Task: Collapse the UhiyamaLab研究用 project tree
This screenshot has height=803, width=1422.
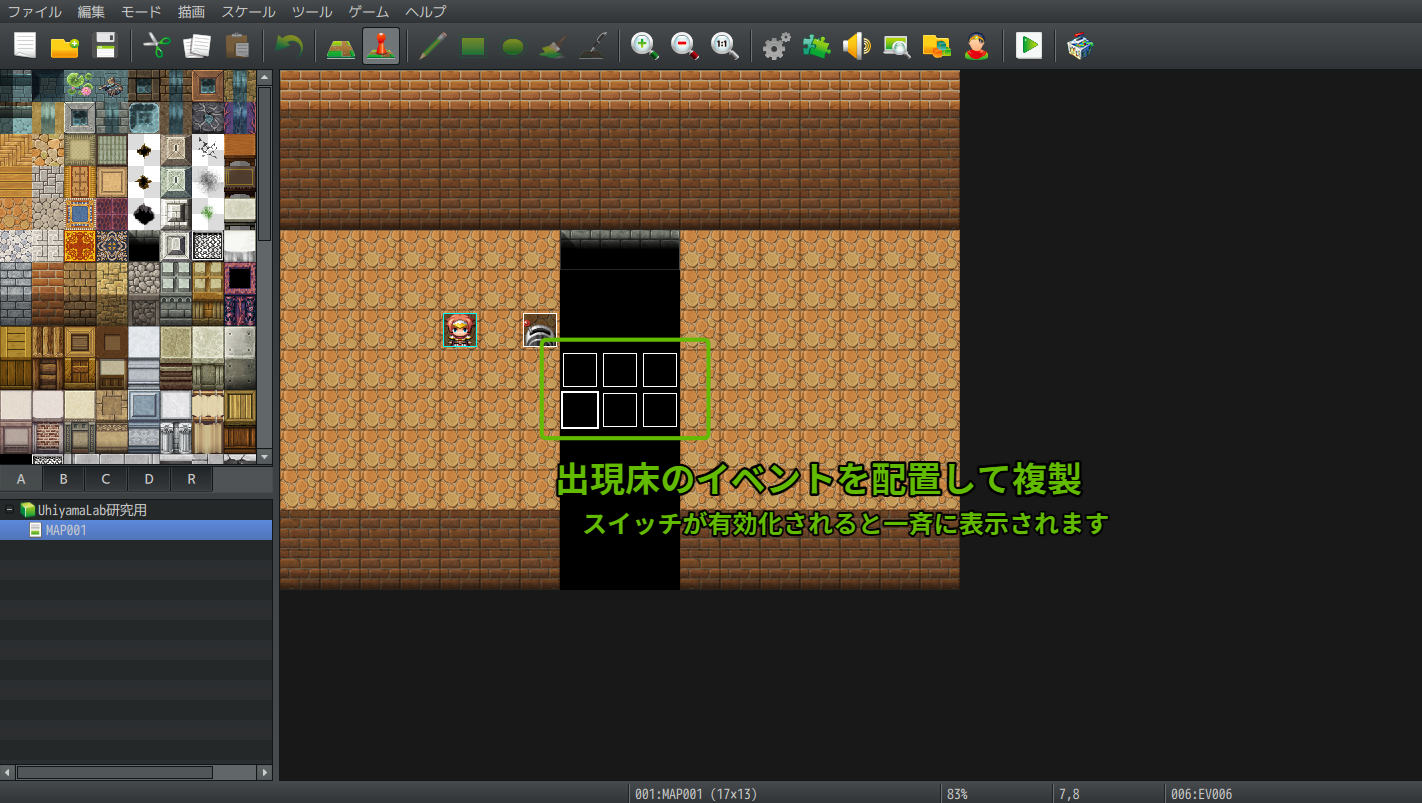Action: (x=10, y=510)
